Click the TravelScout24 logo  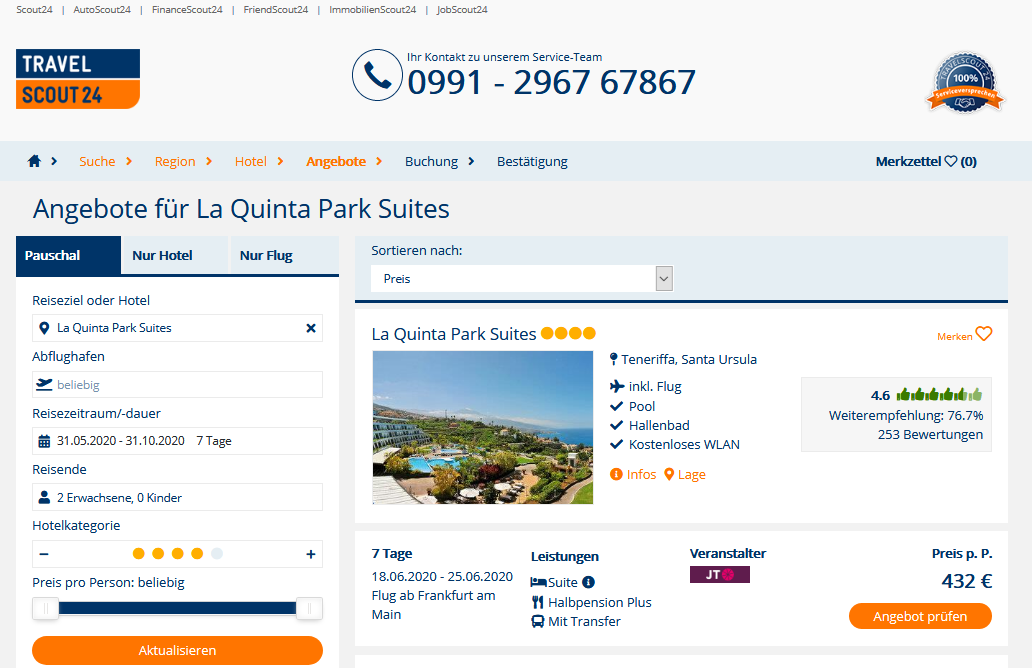[x=78, y=79]
